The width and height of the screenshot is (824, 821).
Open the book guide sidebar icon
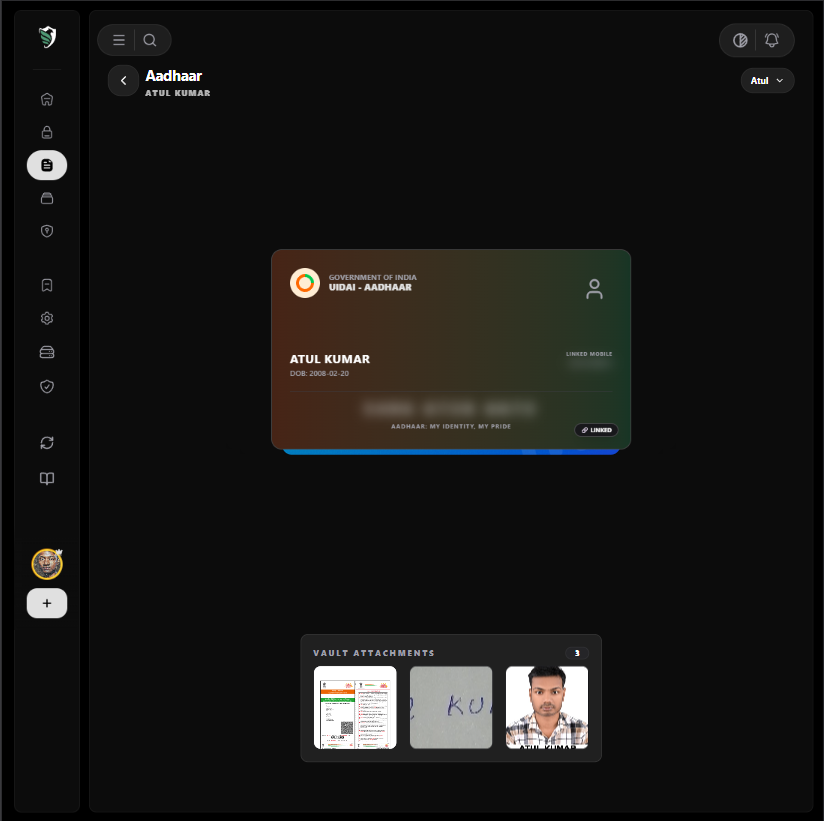coord(47,478)
